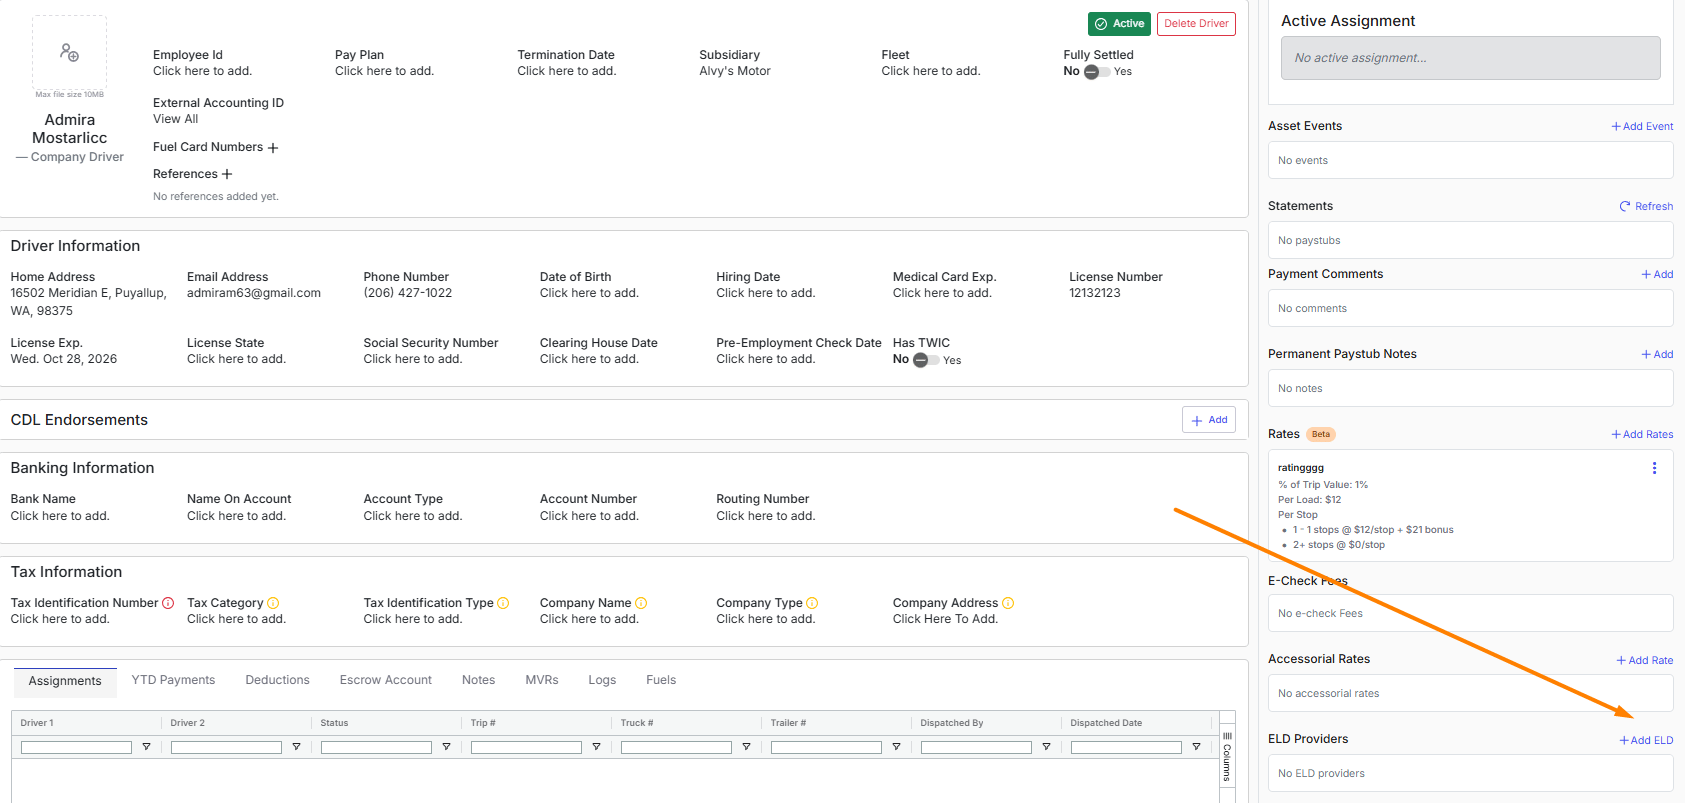This screenshot has height=803, width=1685.
Task: Add a reference plus icon
Action: [x=227, y=174]
